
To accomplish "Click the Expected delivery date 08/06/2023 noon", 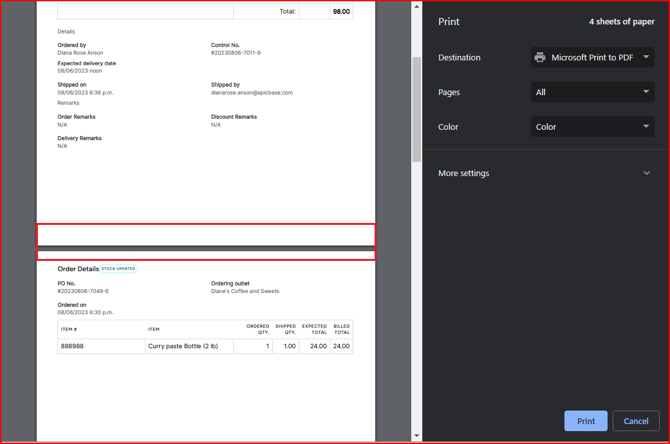I will pos(80,71).
